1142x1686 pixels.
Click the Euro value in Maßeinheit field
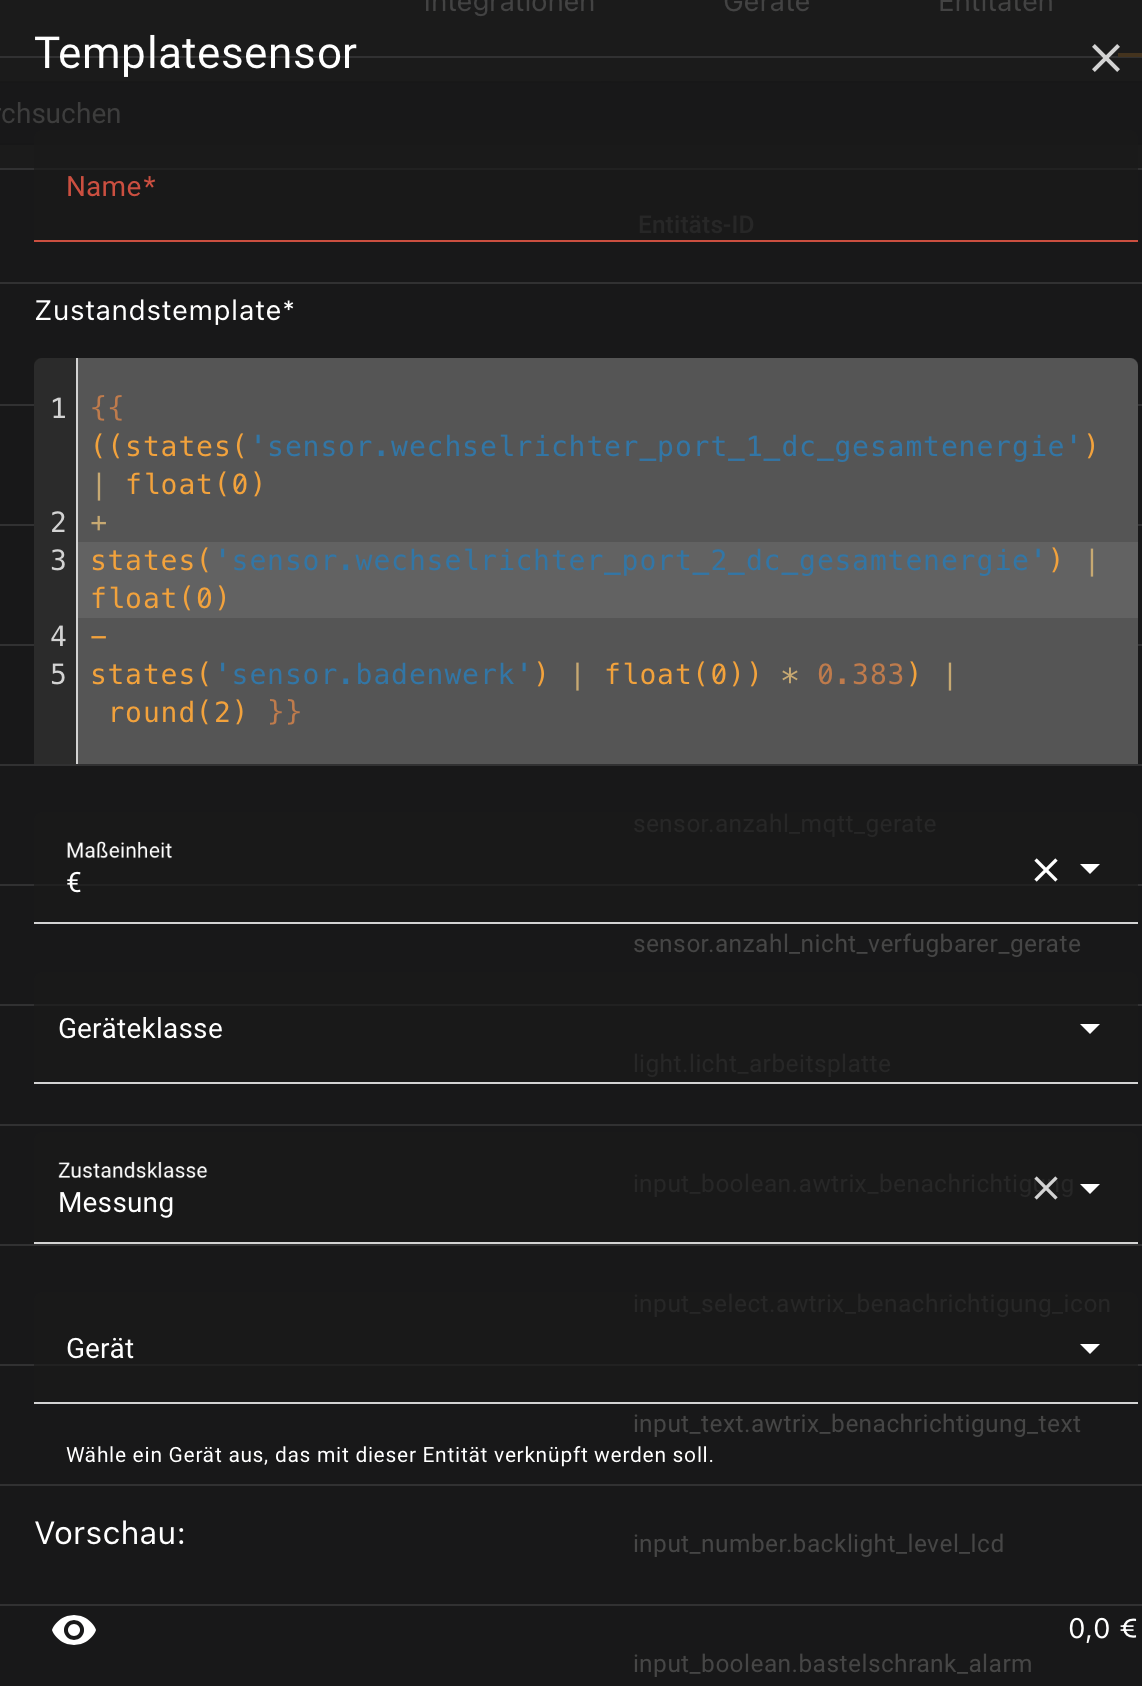[74, 883]
